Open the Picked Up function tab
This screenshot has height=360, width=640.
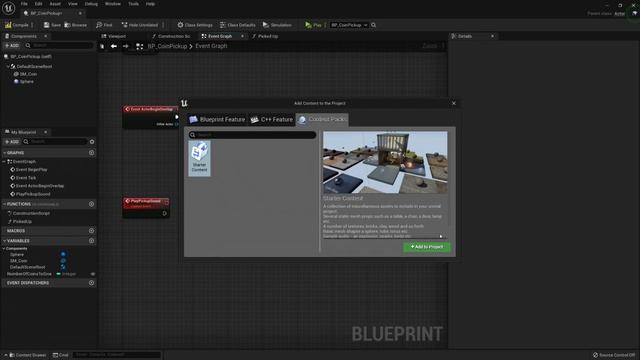pos(265,36)
